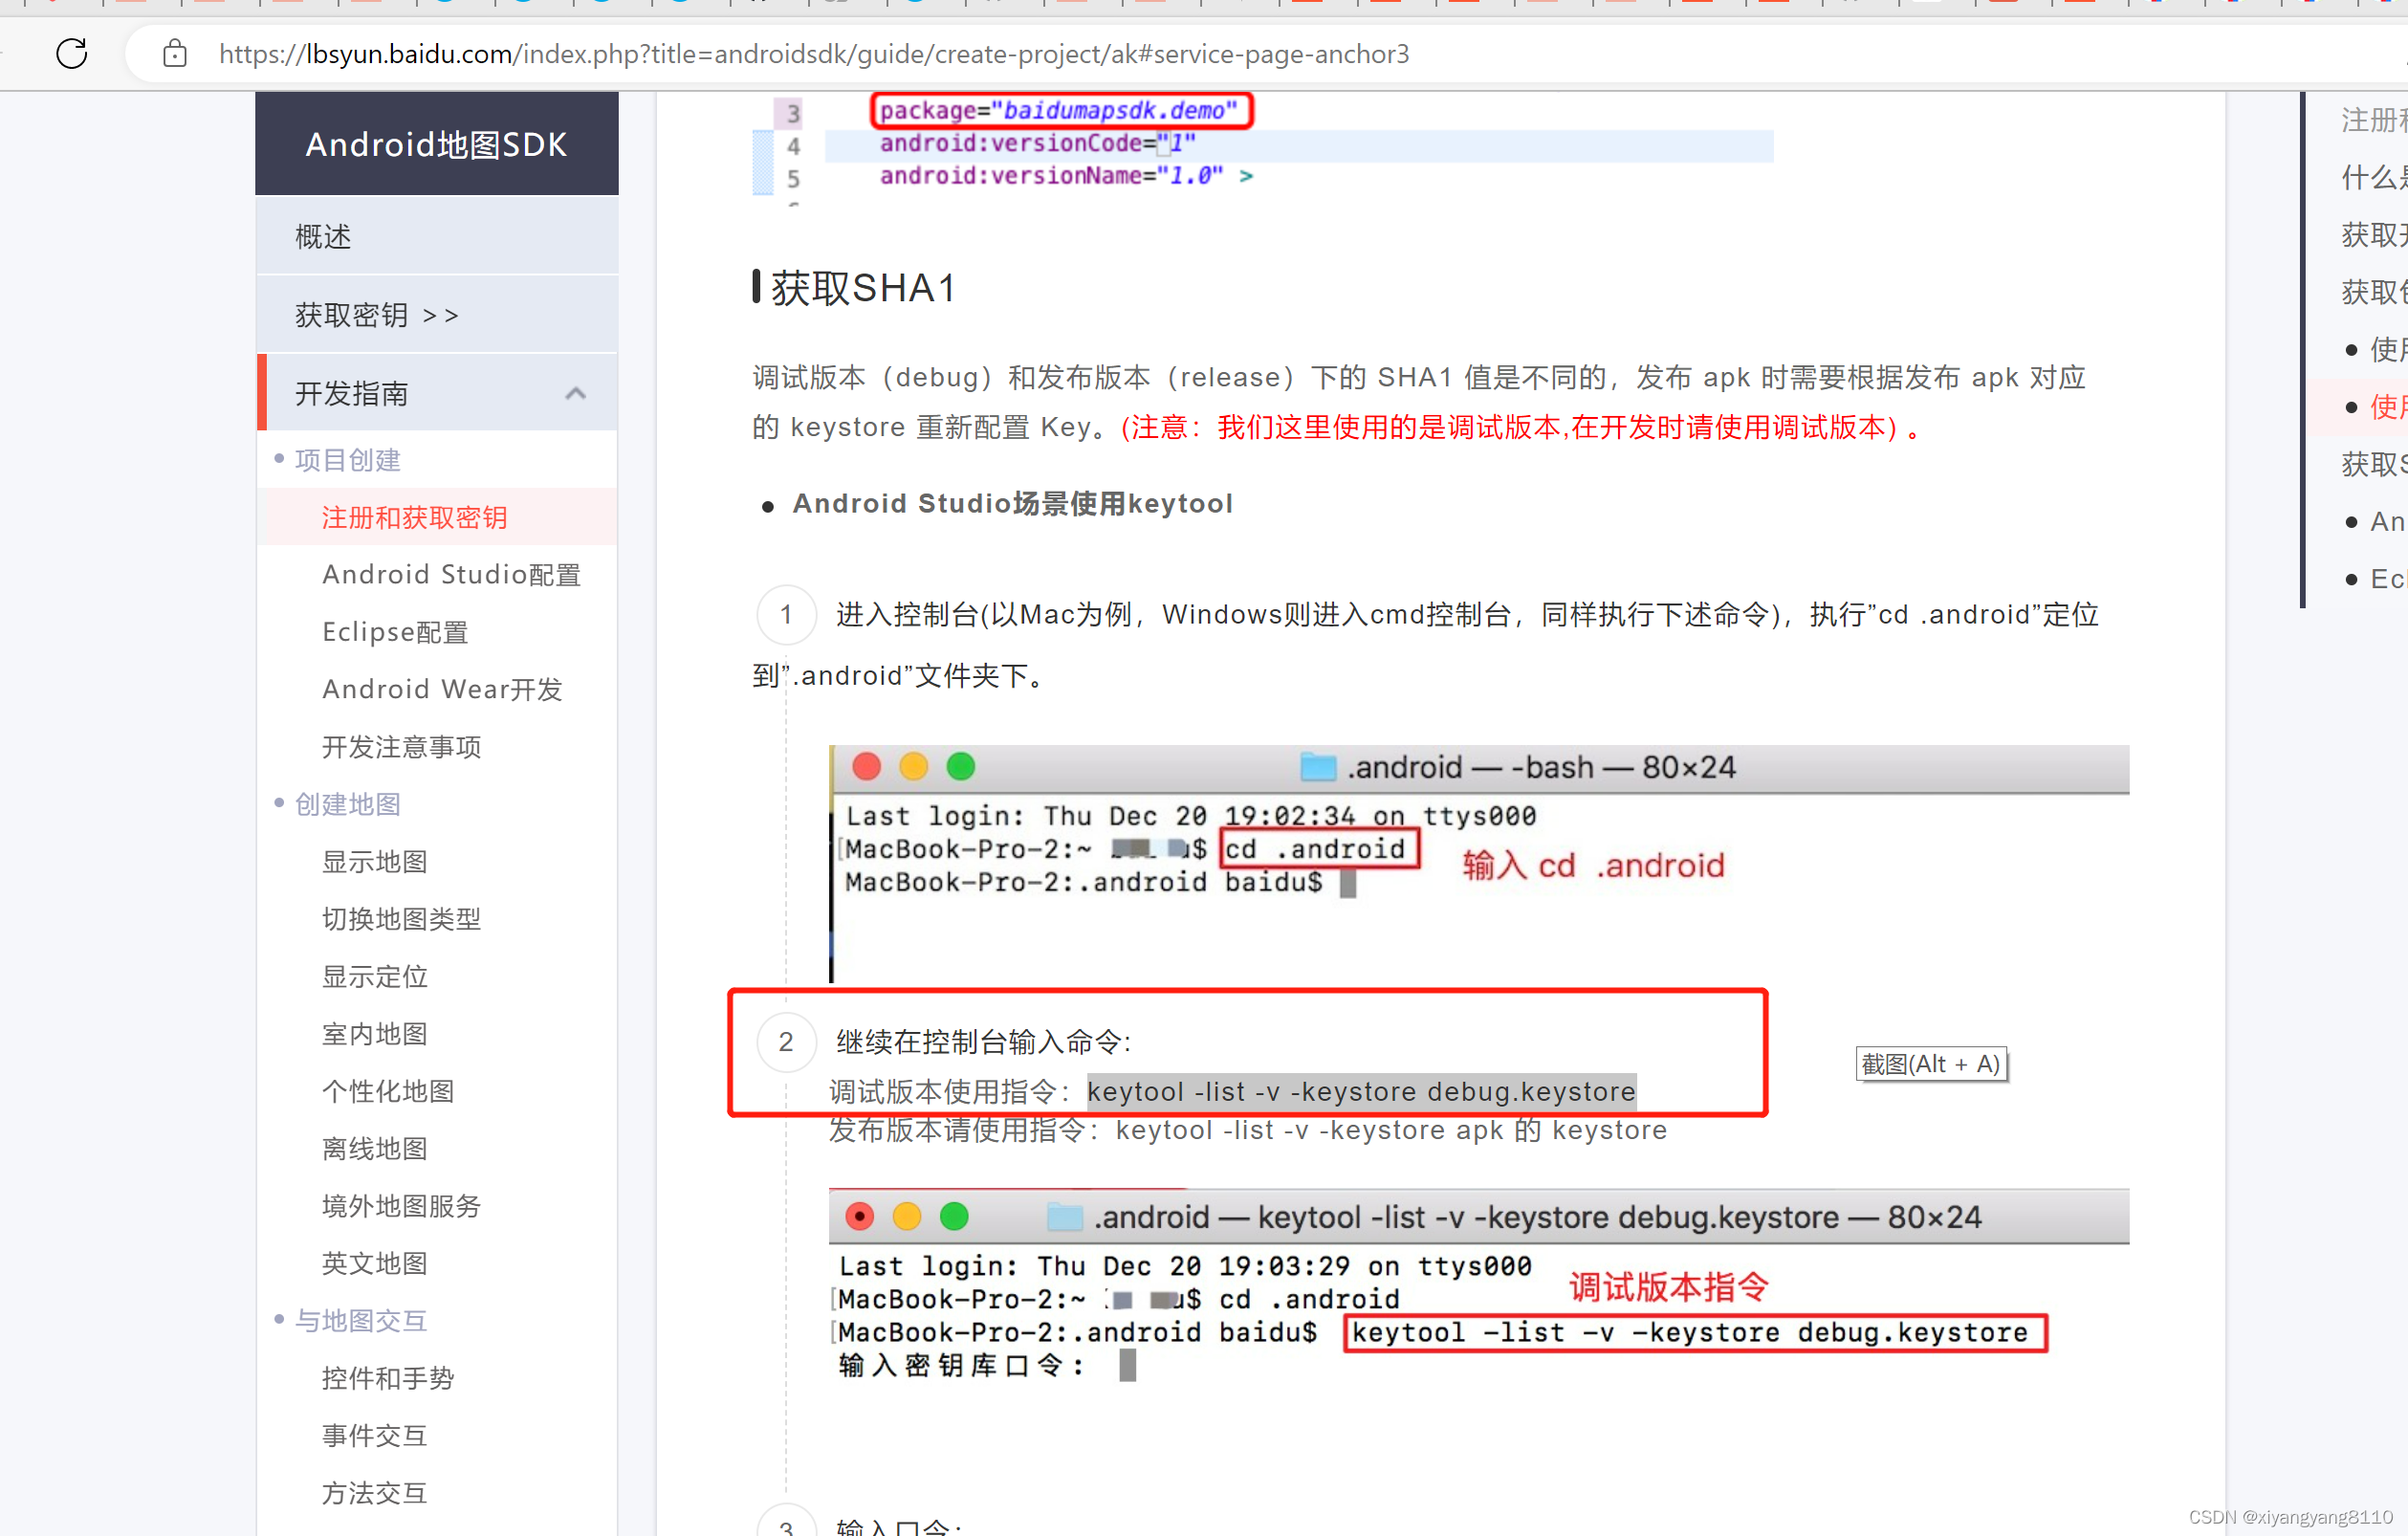The height and width of the screenshot is (1536, 2408).
Task: Open the Android Wear开发 page
Action: (x=442, y=688)
